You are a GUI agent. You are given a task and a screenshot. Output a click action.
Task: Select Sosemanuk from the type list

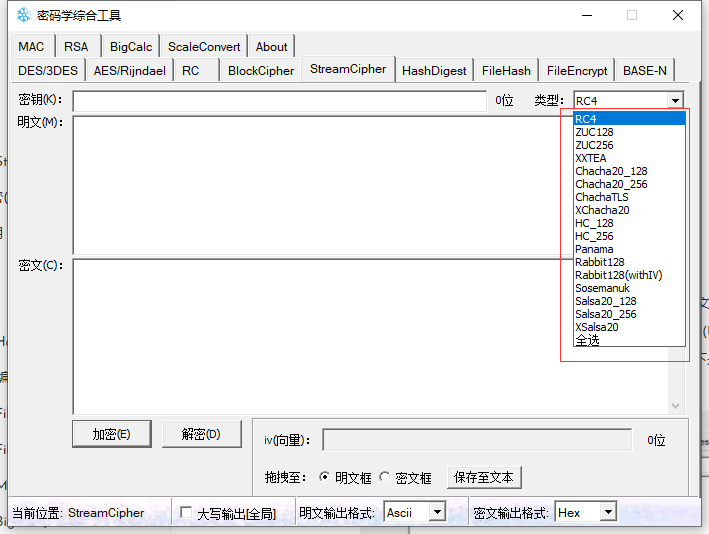629,288
